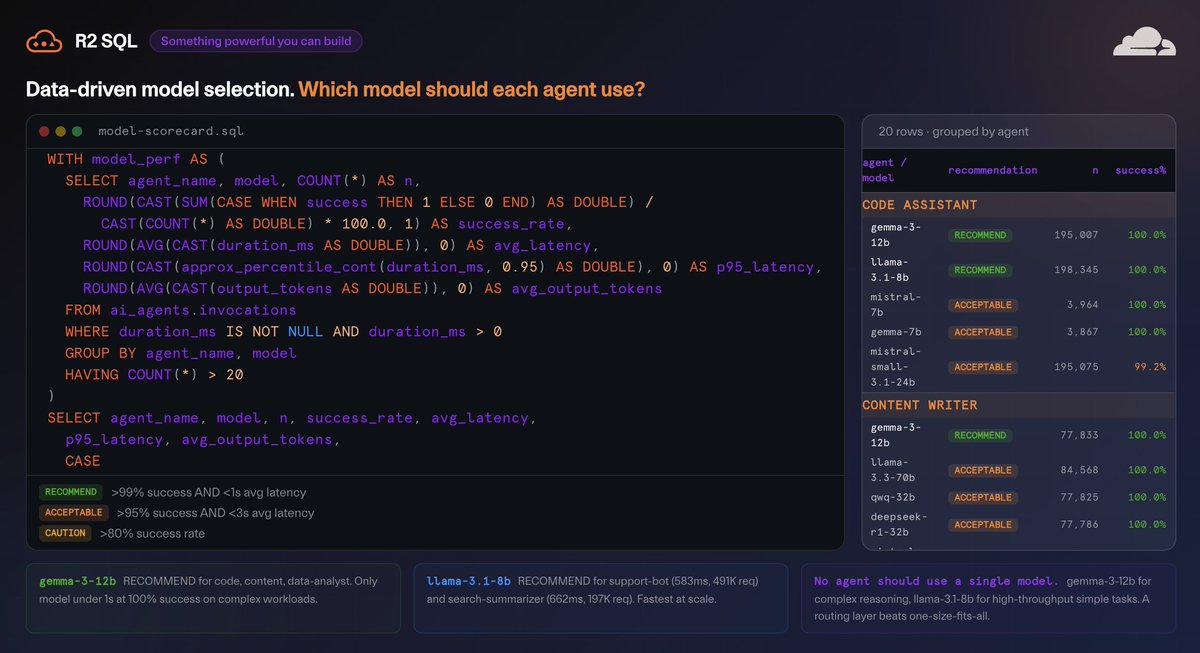The image size is (1200, 653).
Task: Click ACCEPTABLE badge in the 195,075 row
Action: tap(983, 367)
